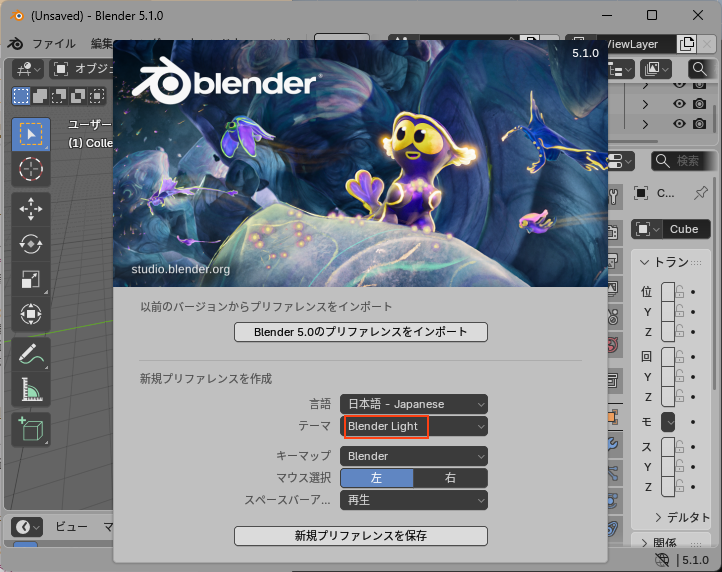
Task: Open the Render properties tab camera icon
Action: coord(613,232)
